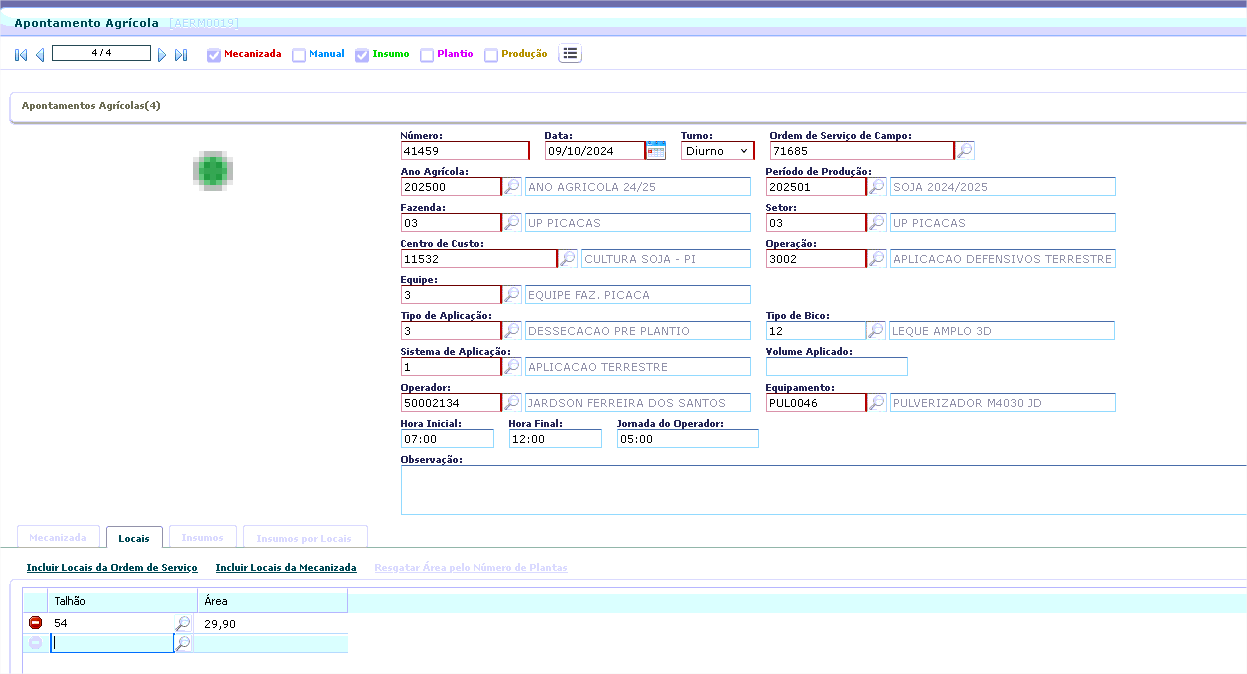This screenshot has height=674, width=1247.
Task: Click the Ordem de Serviço de Campo field
Action: coord(862,151)
